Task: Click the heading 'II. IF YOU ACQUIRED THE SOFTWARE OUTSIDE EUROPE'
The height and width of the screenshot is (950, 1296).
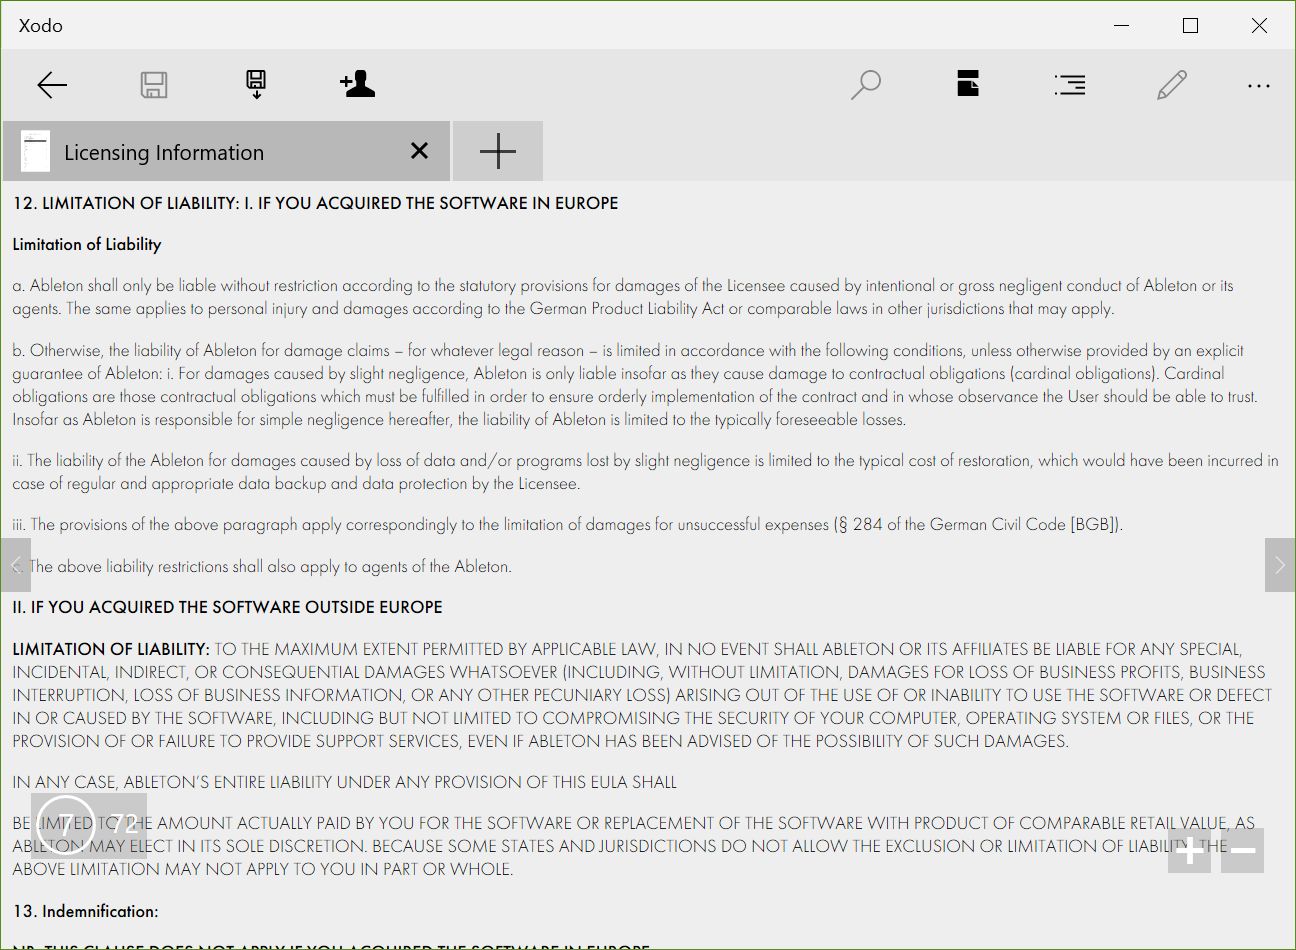Action: click(228, 607)
